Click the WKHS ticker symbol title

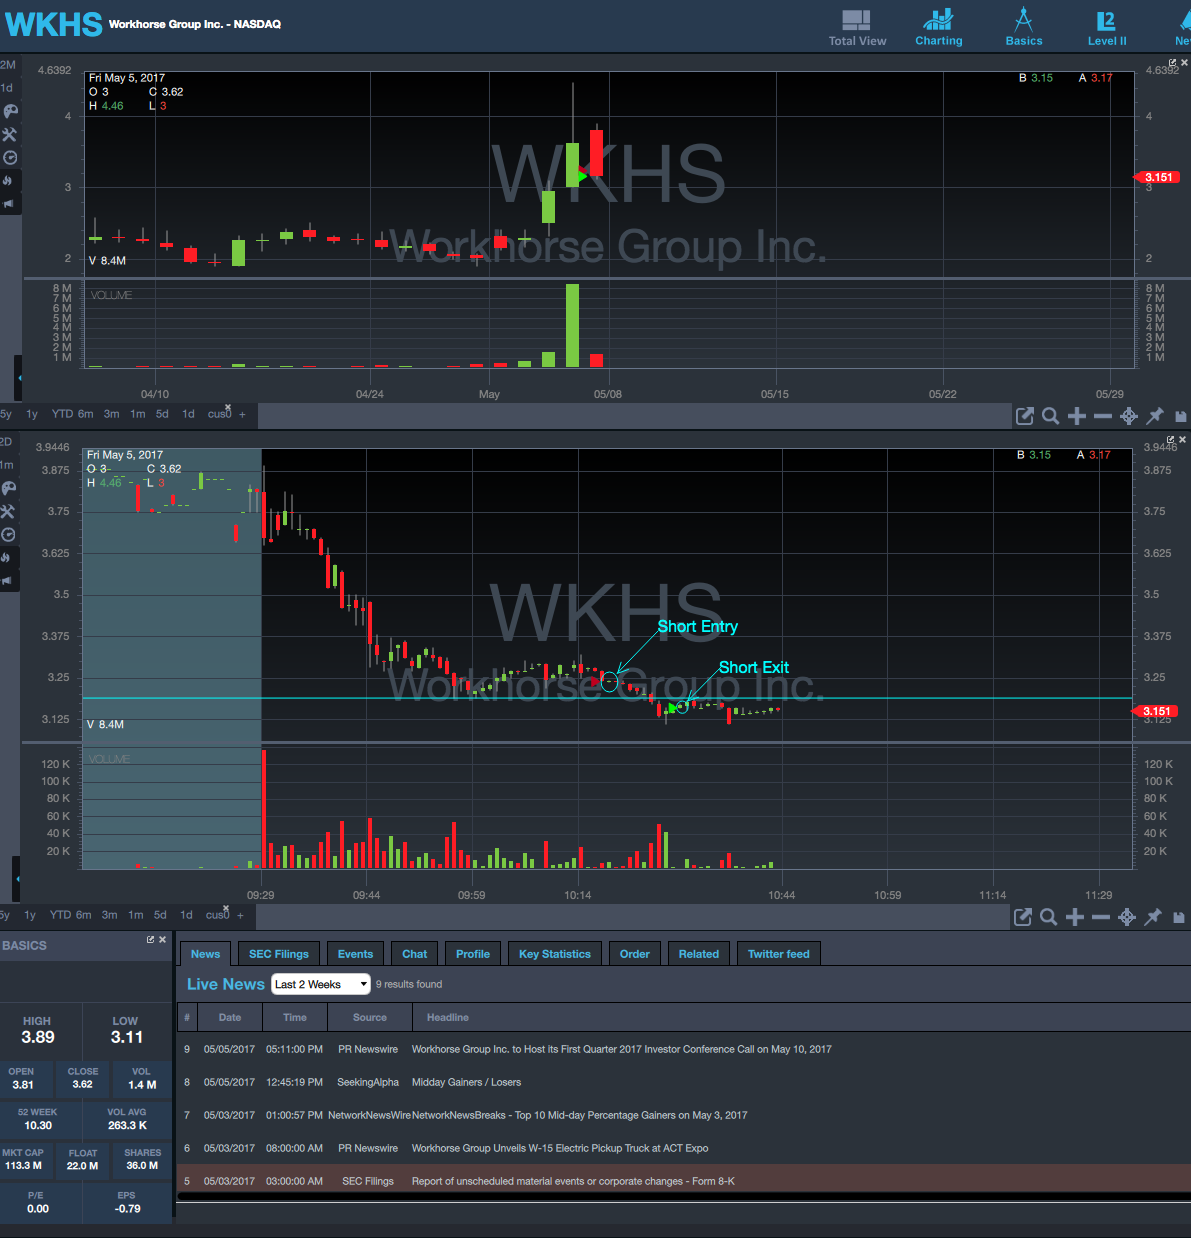(53, 23)
